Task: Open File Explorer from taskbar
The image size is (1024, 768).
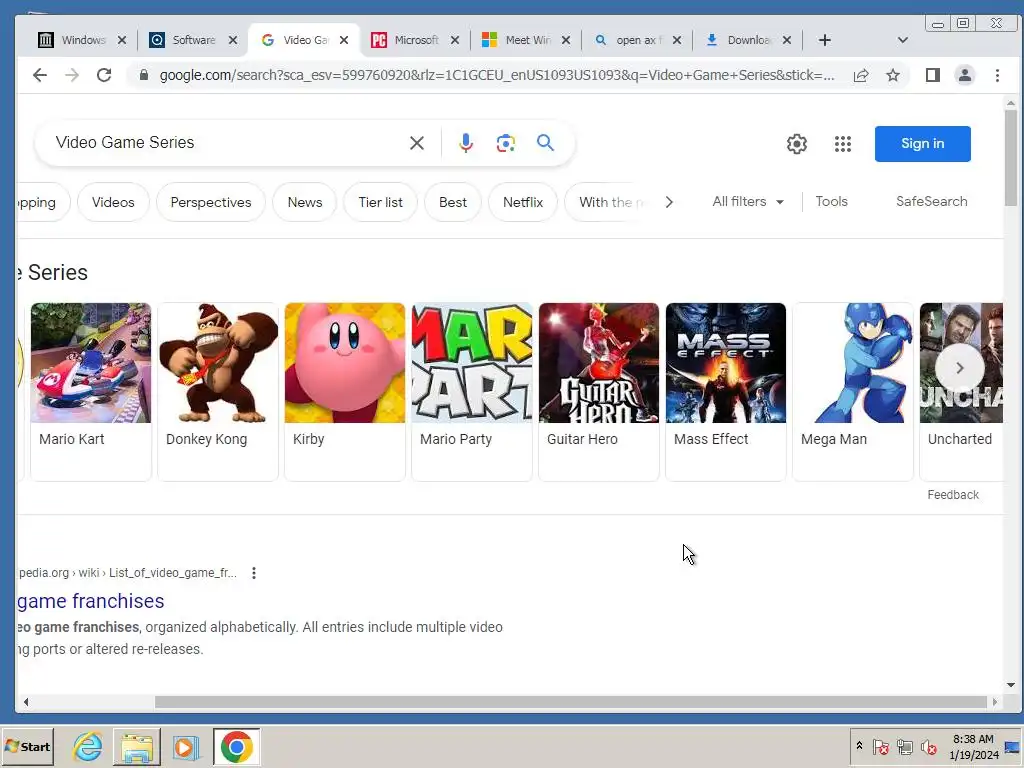Action: pyautogui.click(x=136, y=746)
